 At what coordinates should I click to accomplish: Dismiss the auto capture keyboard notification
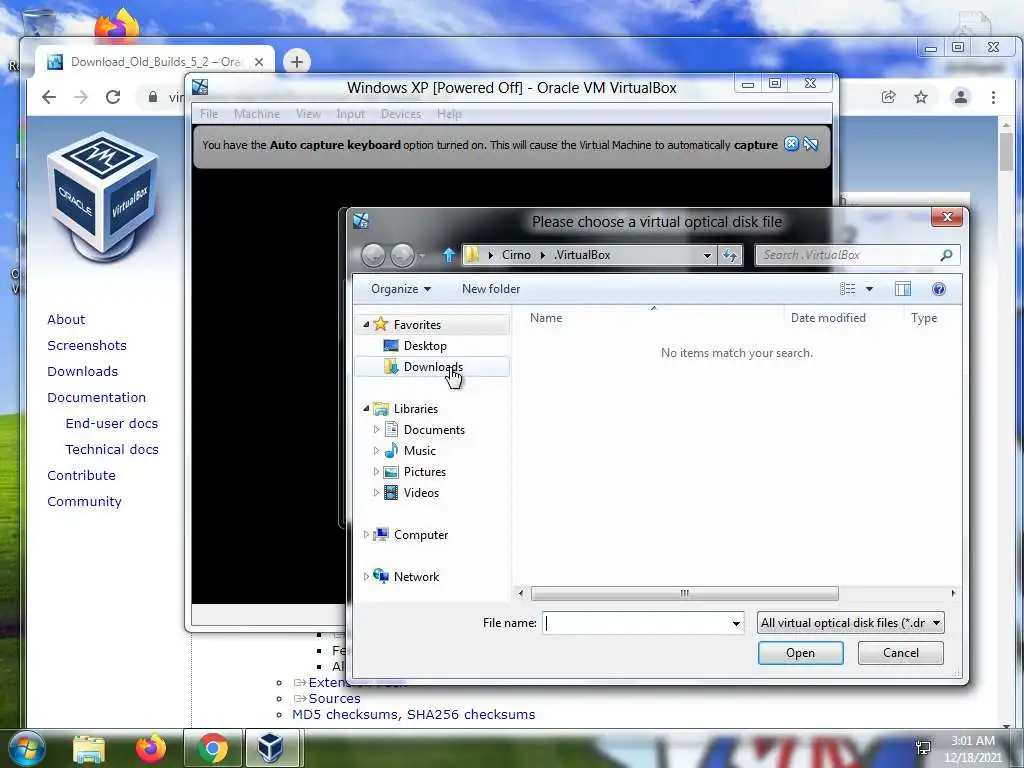click(x=791, y=144)
